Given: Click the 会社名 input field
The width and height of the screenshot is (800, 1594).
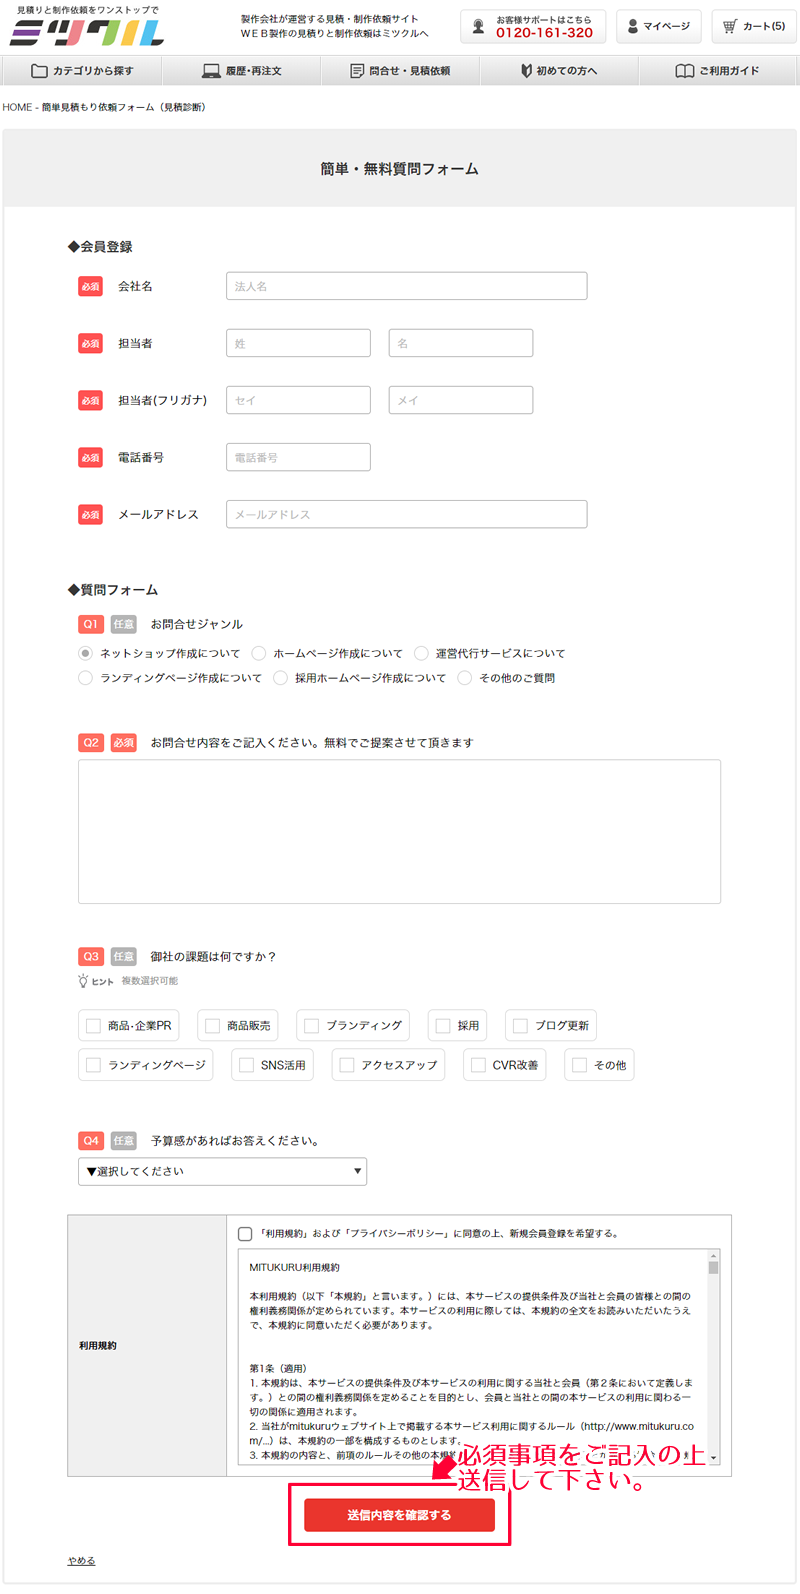Looking at the screenshot, I should point(406,286).
